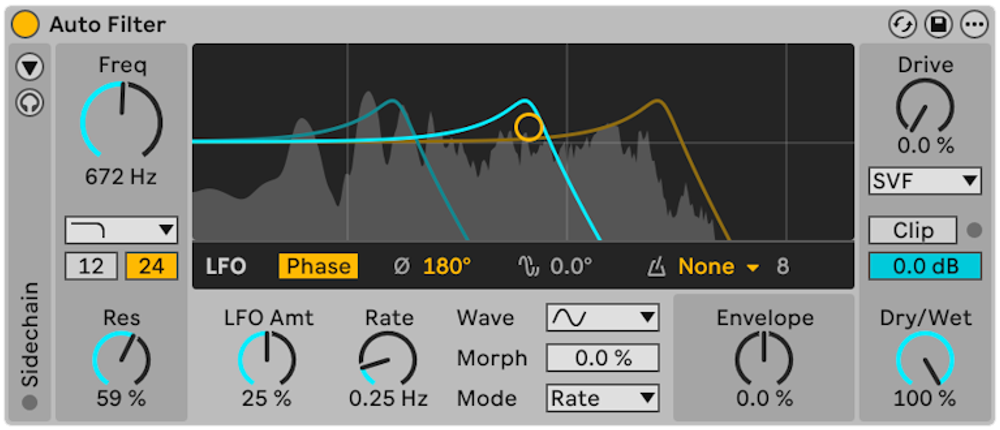Click the 0.0 dB output field
The height and width of the screenshot is (430, 1000).
point(925,266)
